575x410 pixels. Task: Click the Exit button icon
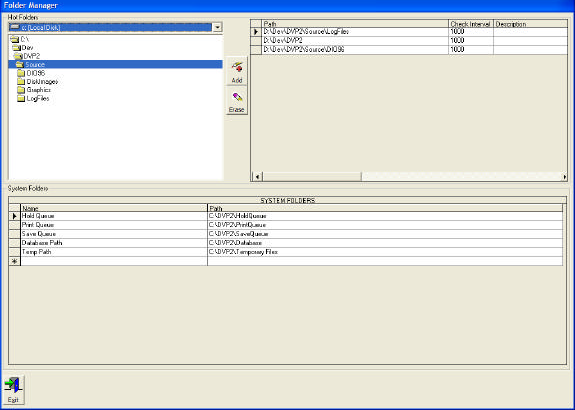coord(14,390)
